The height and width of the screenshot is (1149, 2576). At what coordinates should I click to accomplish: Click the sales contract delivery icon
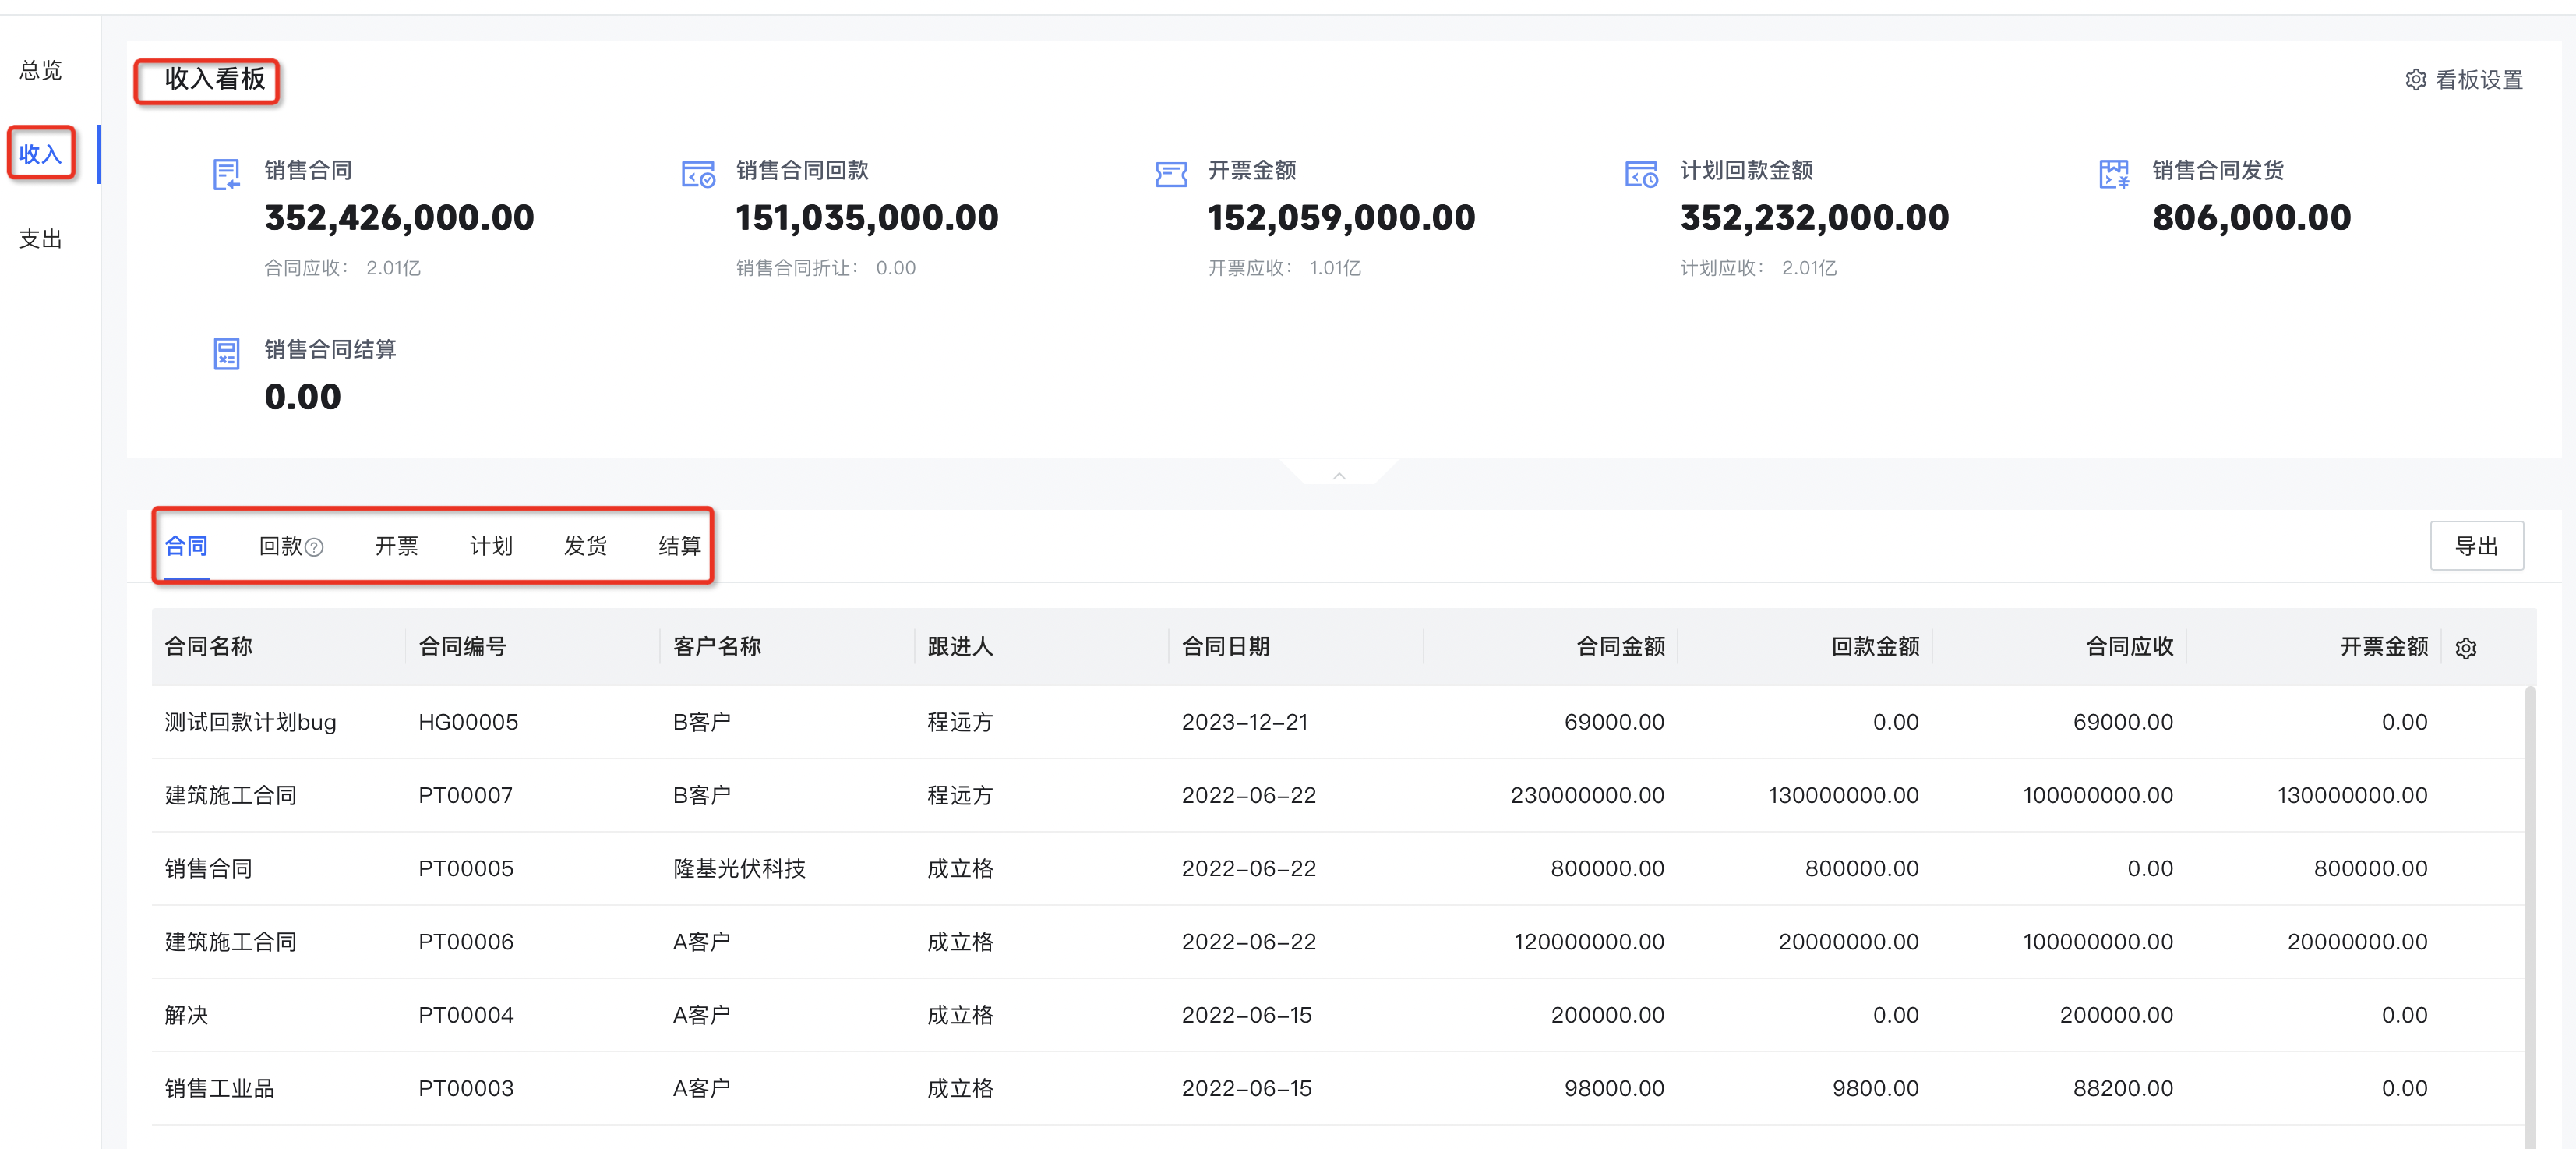pos(2113,174)
